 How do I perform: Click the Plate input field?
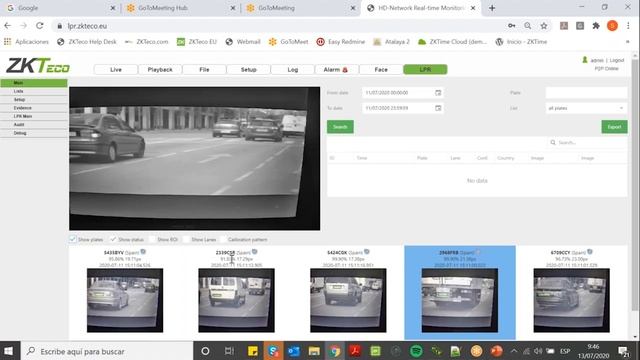click(586, 93)
